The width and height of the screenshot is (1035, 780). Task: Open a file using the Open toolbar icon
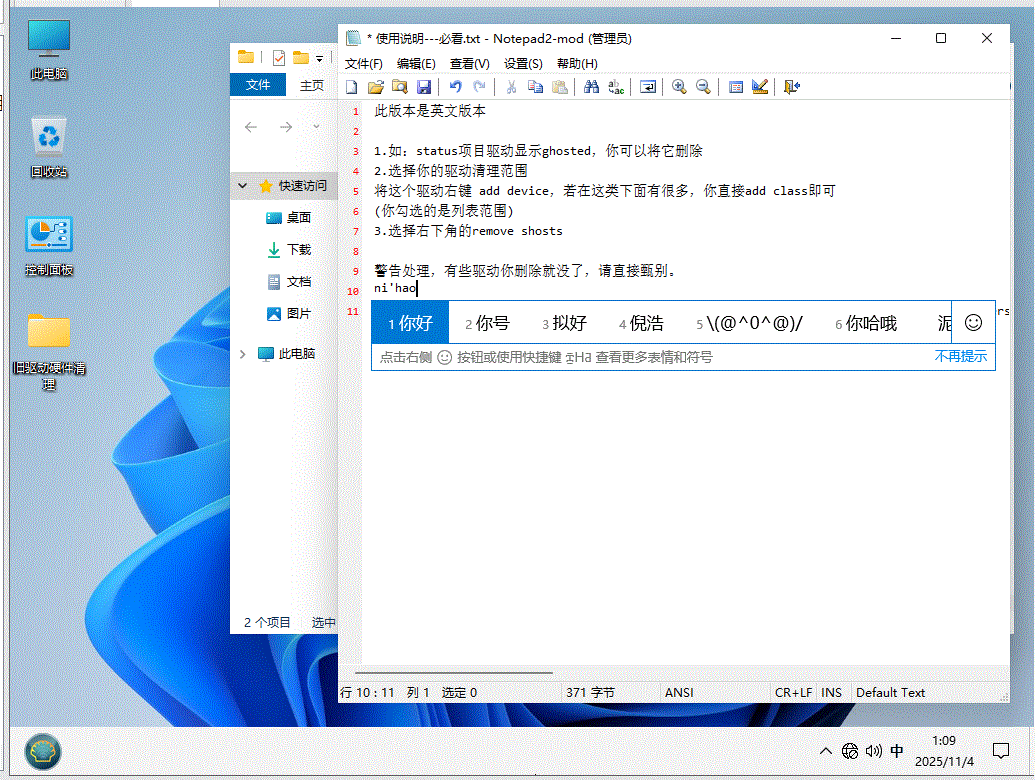coord(375,87)
